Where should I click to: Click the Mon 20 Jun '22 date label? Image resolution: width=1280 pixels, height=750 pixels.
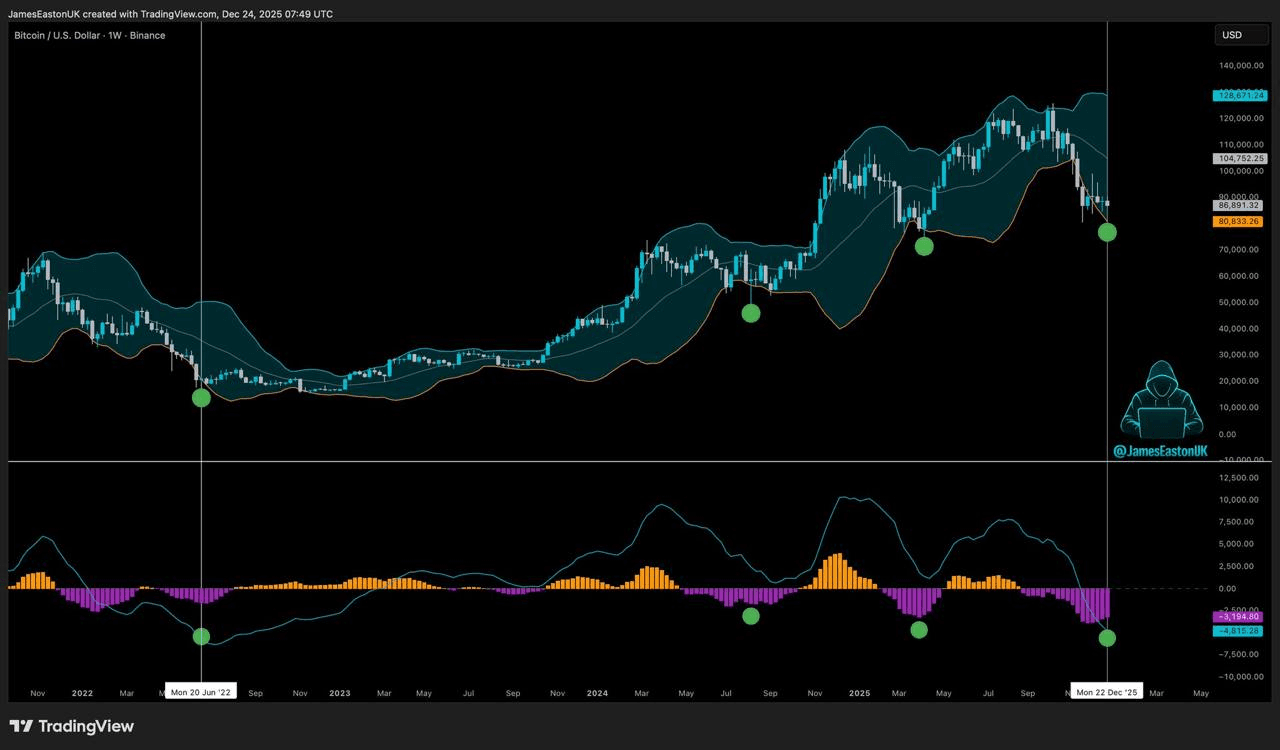coord(201,692)
